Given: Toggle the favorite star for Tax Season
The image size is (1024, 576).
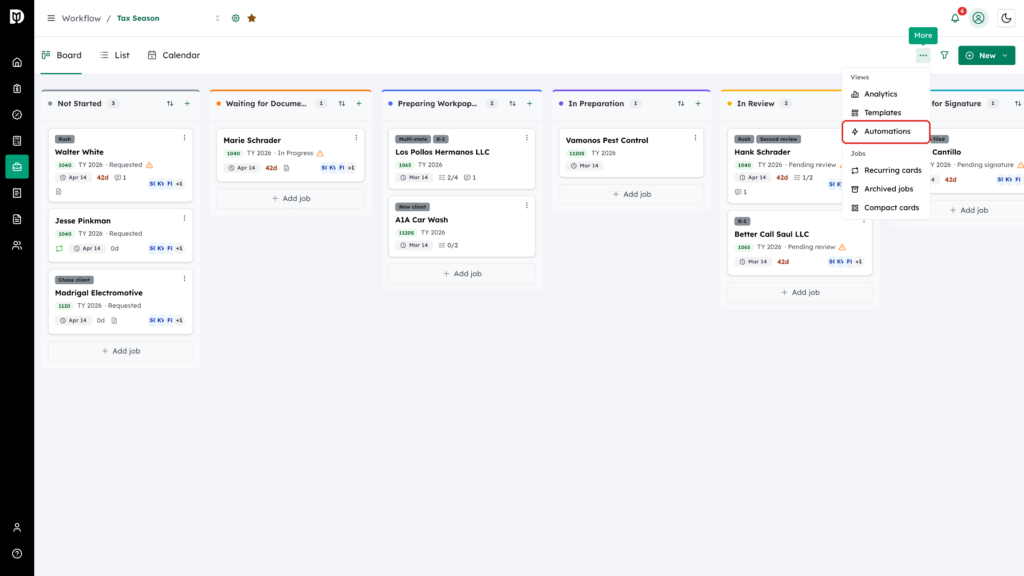Looking at the screenshot, I should [x=252, y=18].
